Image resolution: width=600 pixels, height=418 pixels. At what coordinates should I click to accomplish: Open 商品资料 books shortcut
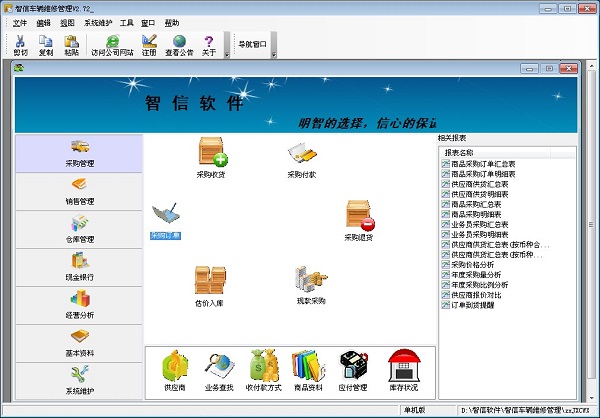[308, 370]
